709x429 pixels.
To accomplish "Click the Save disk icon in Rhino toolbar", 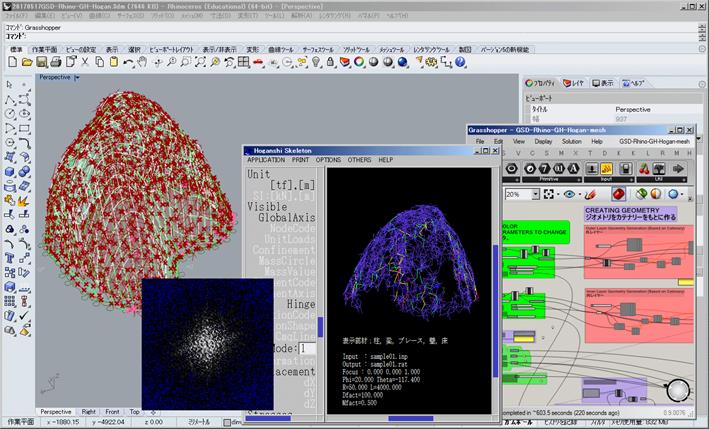I will point(42,62).
